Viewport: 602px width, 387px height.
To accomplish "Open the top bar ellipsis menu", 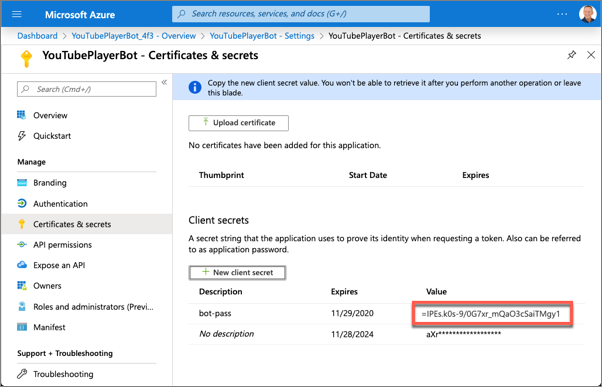I will pos(562,14).
